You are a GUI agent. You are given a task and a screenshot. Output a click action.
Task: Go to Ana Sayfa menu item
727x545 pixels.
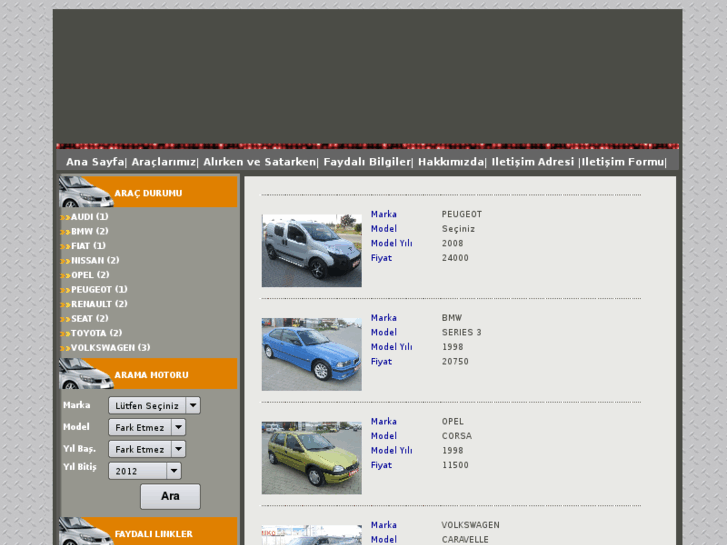pos(94,162)
